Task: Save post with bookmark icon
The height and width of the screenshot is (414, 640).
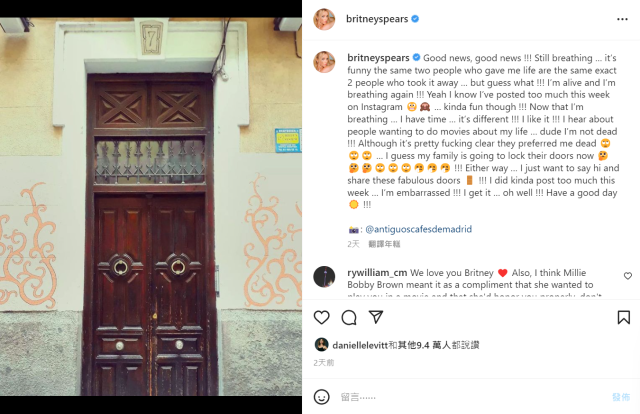Action: [x=624, y=318]
